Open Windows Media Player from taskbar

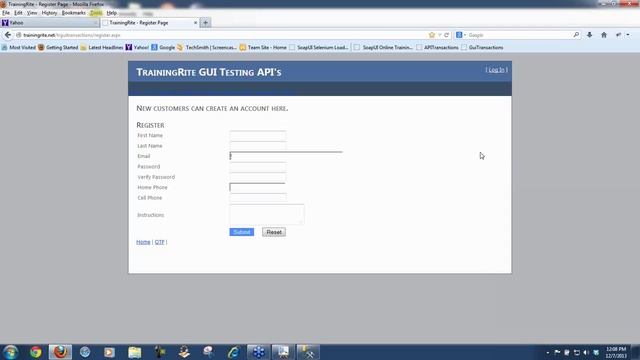tap(109, 352)
